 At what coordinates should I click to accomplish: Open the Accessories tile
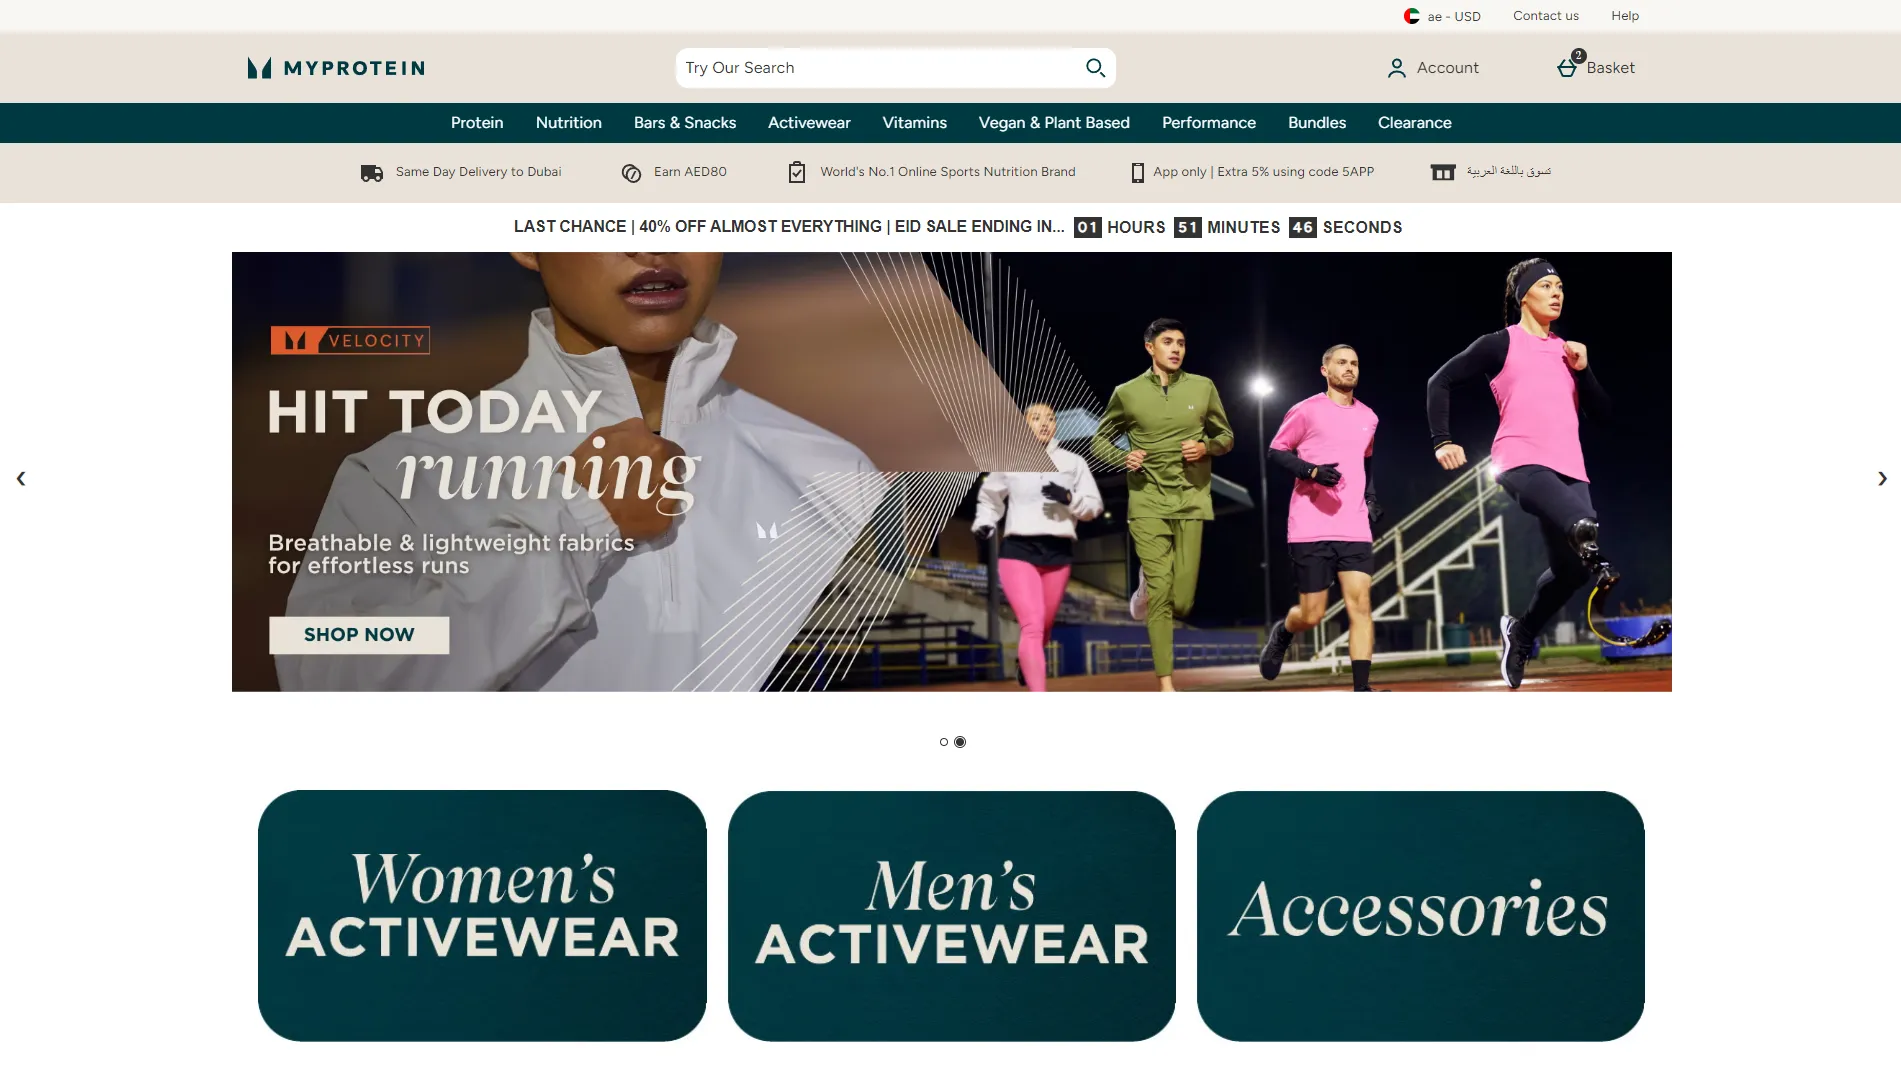pos(1421,916)
